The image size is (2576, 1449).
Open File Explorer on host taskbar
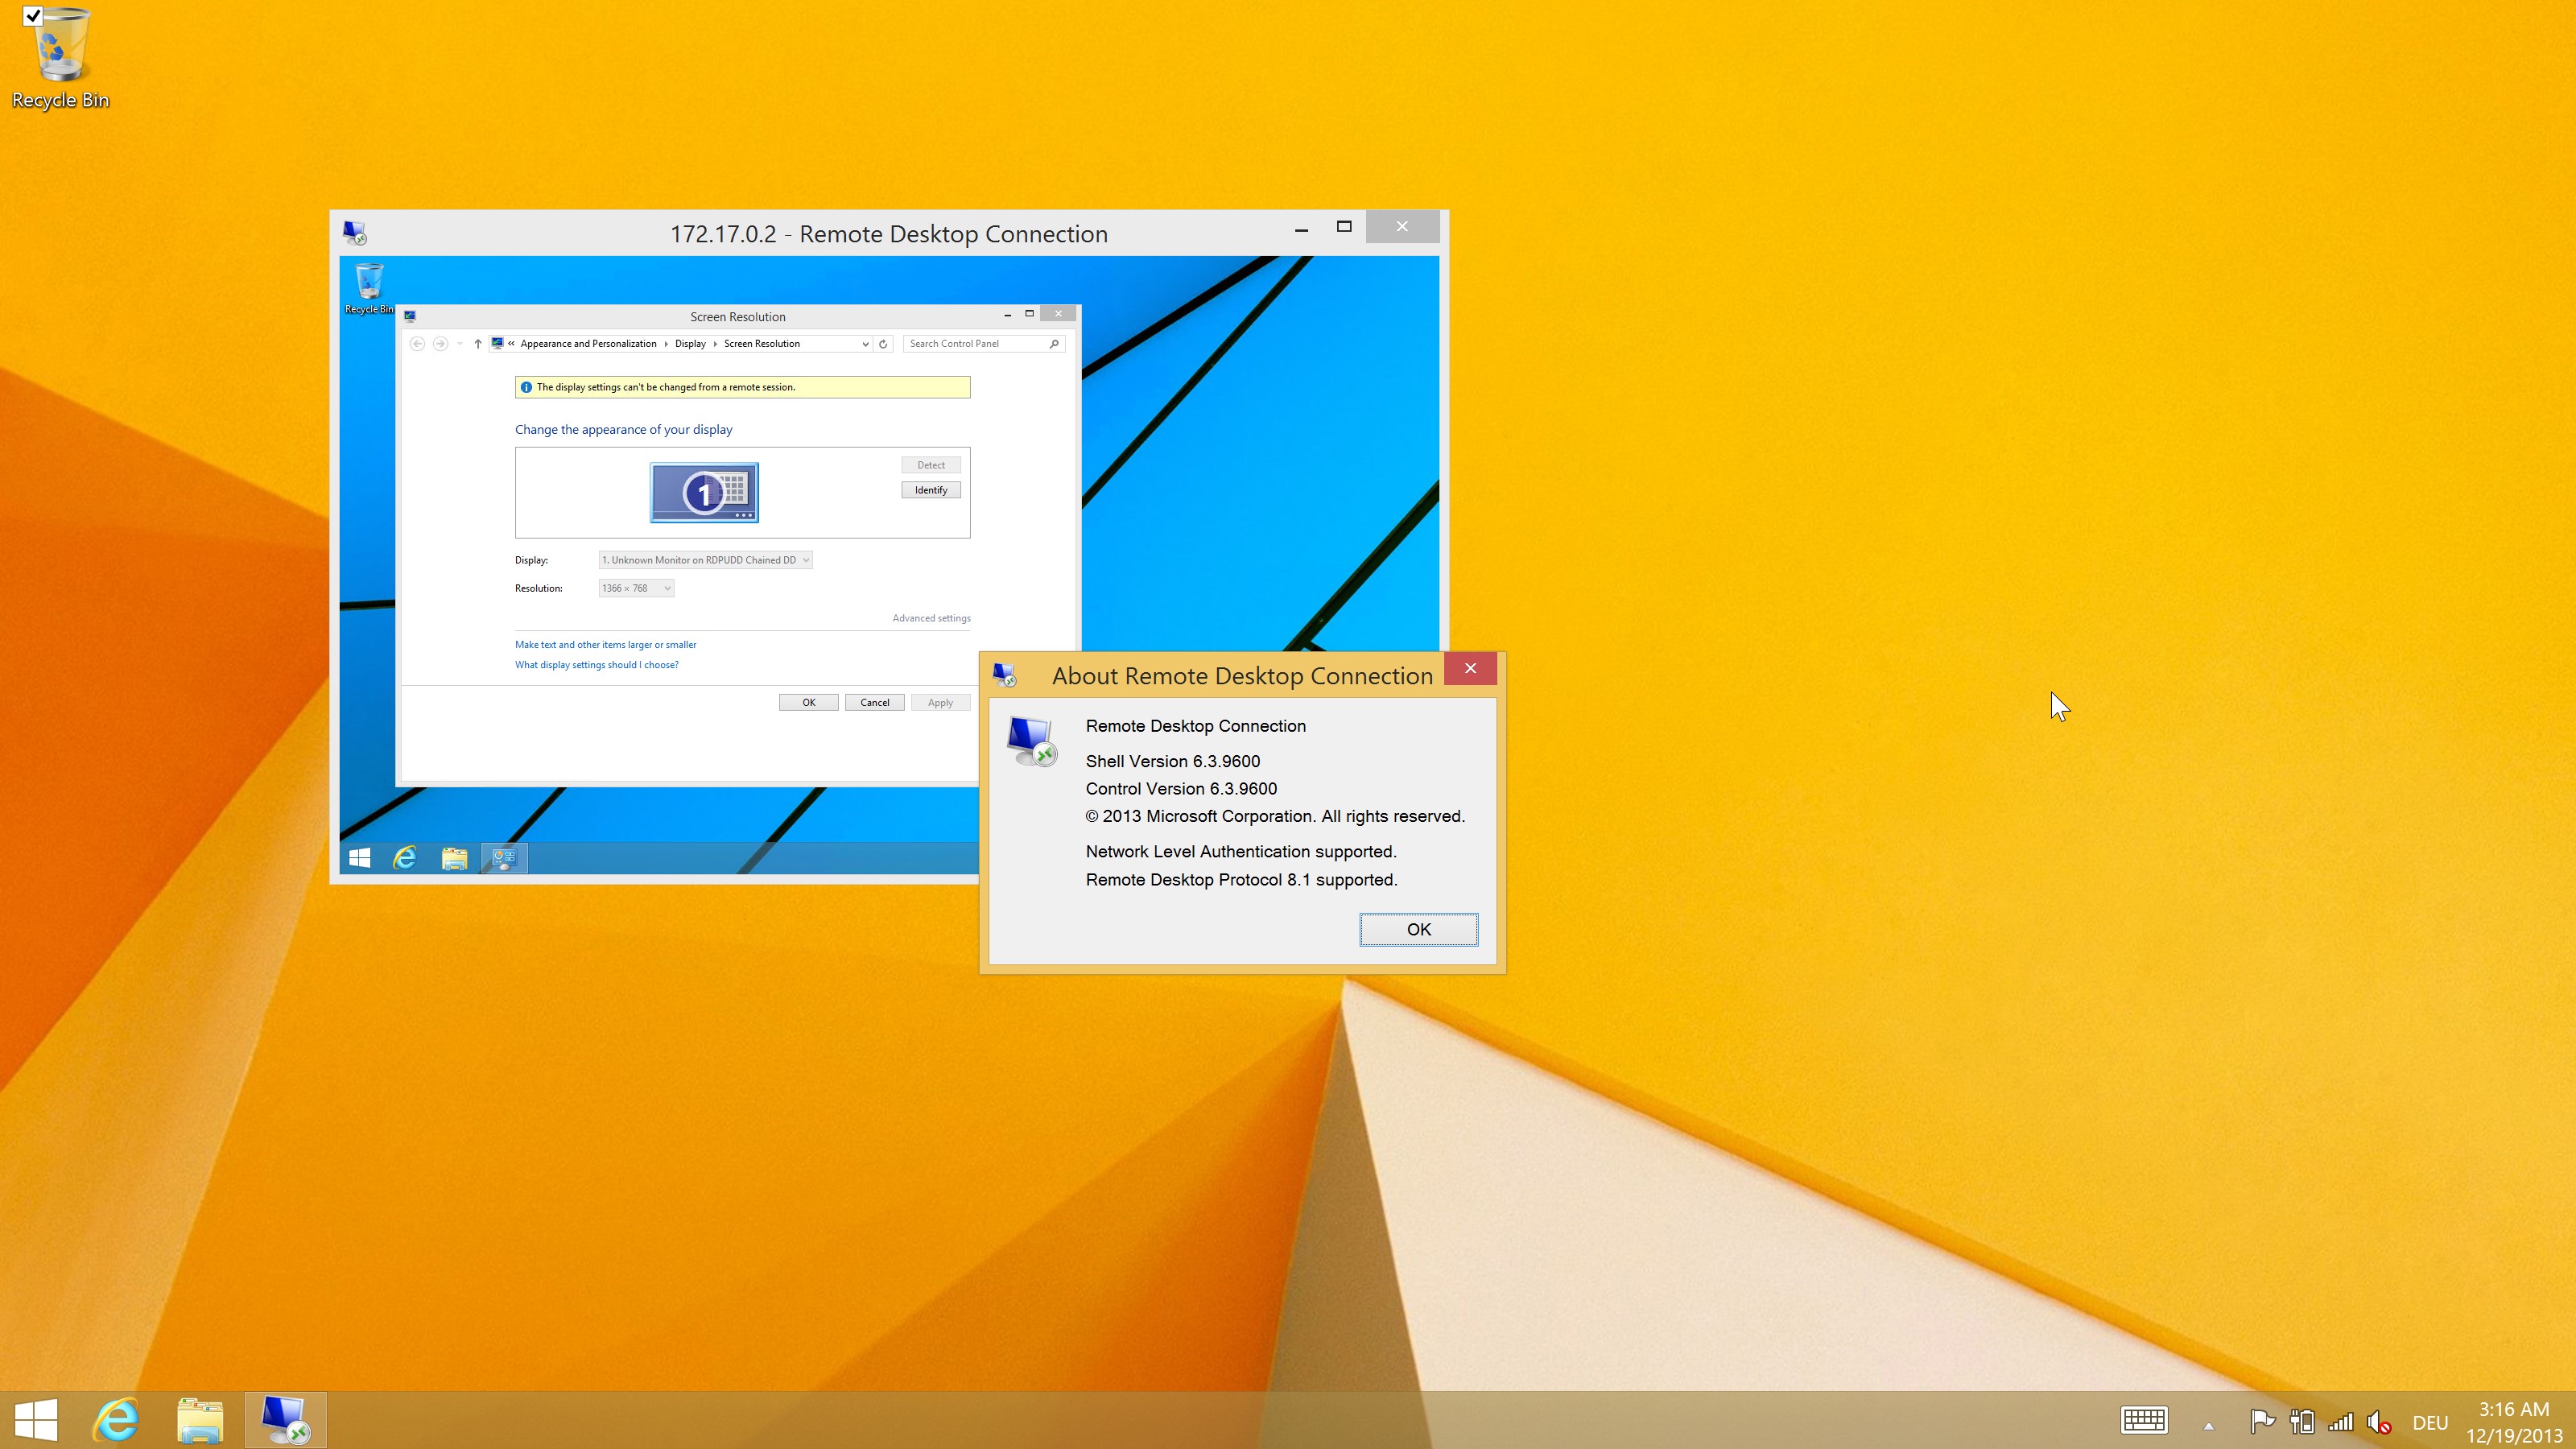point(200,1420)
